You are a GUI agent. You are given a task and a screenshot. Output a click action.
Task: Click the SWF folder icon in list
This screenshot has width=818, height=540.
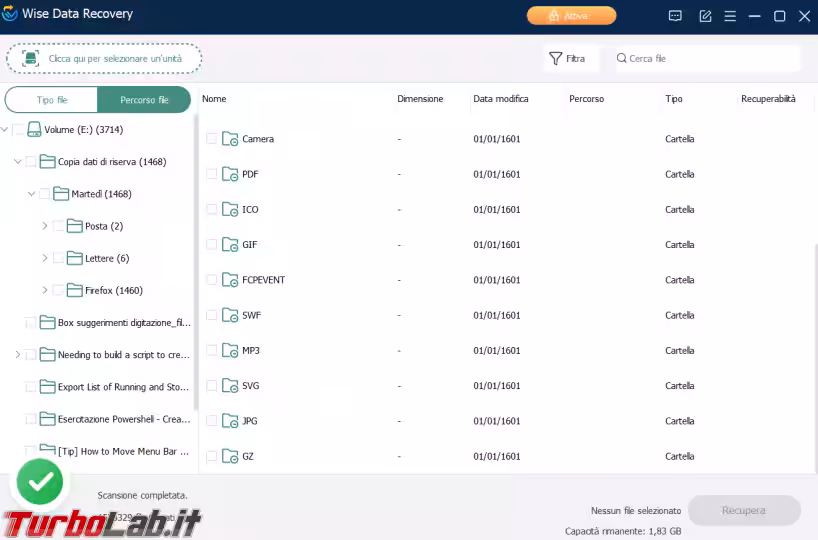230,315
